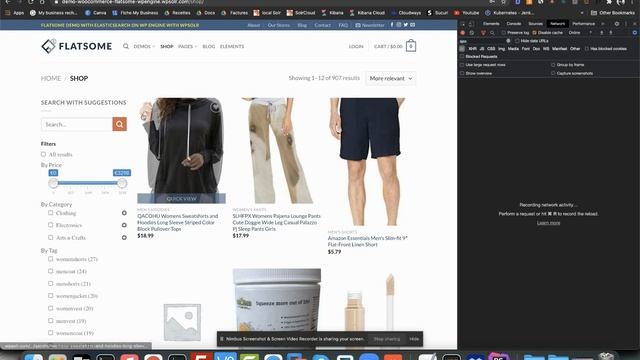Viewport: 640px width, 360px height.
Task: Open the Youtube bookmark
Action: click(467, 13)
